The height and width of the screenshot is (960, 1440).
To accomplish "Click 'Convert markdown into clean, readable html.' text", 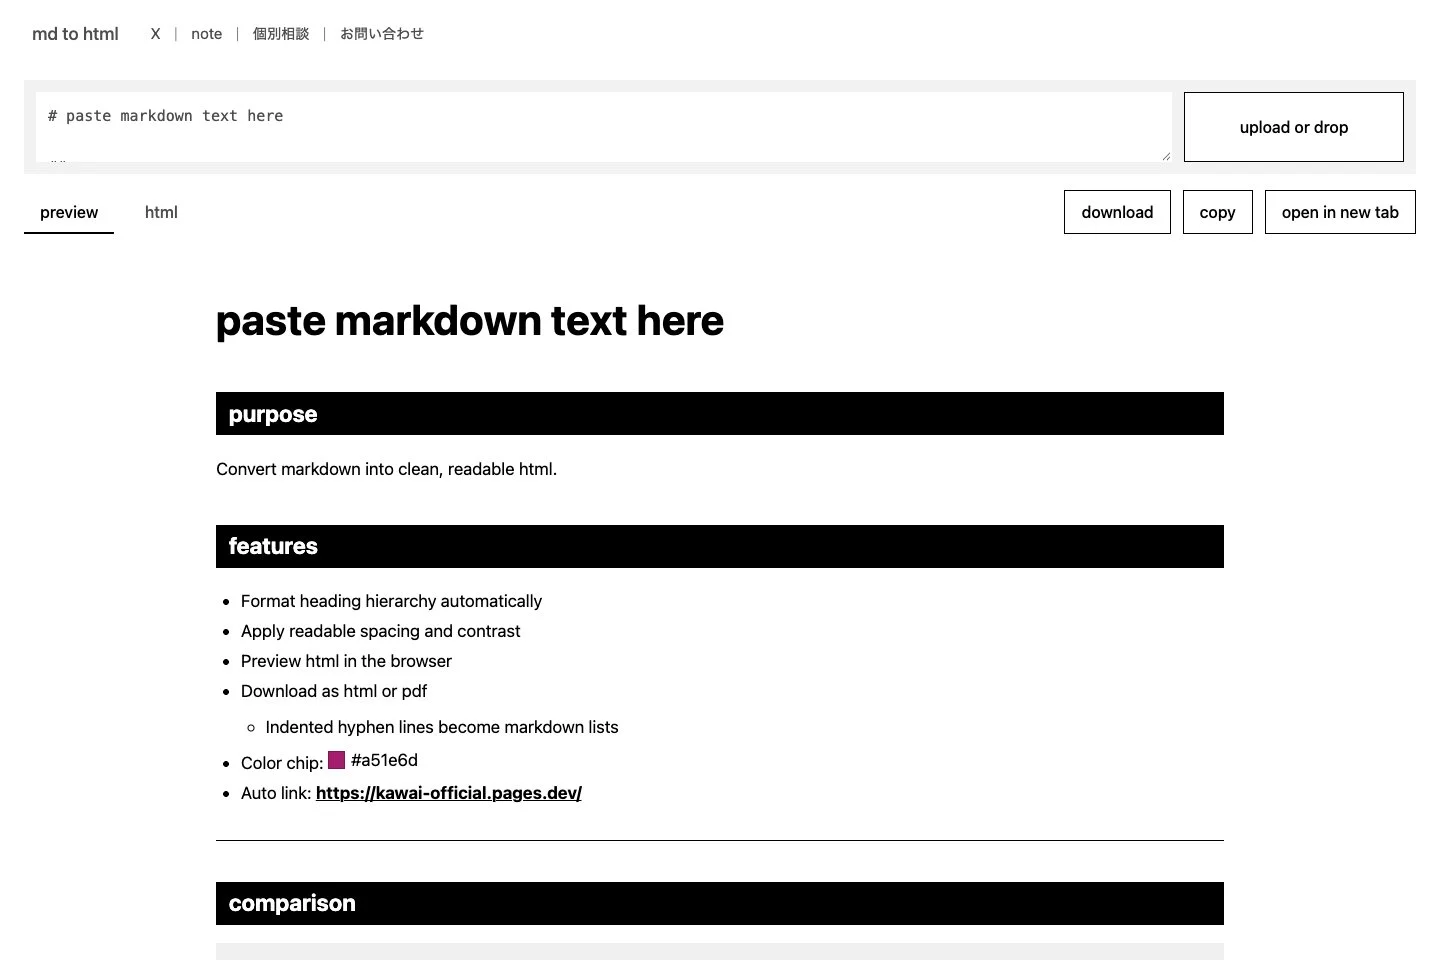I will [386, 469].
